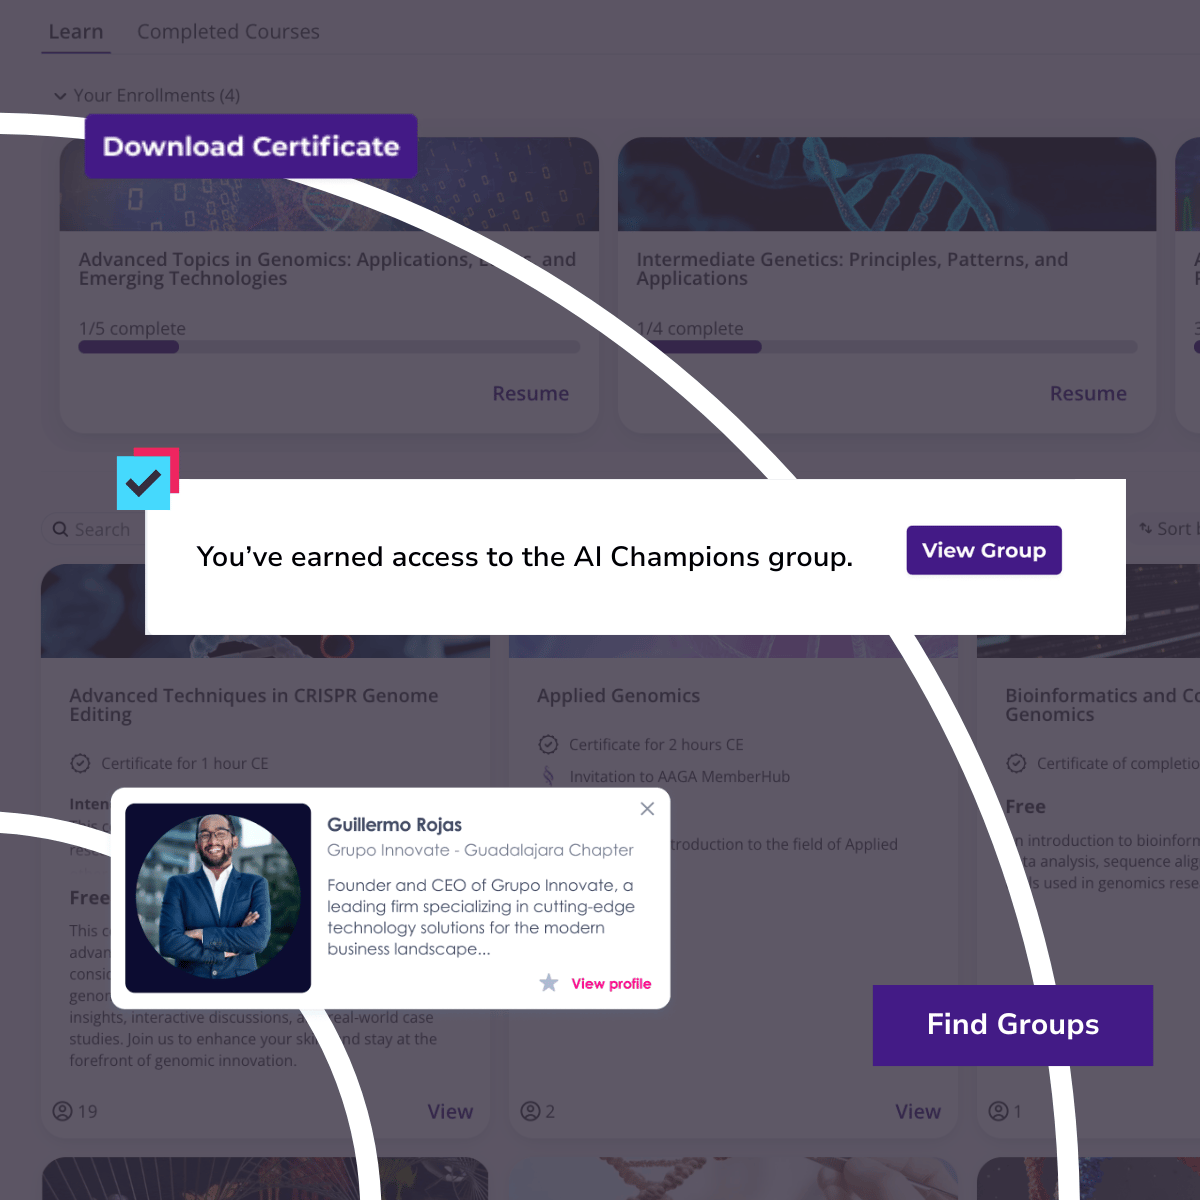
Task: Collapse the Your Enrollments section
Action: click(61, 95)
